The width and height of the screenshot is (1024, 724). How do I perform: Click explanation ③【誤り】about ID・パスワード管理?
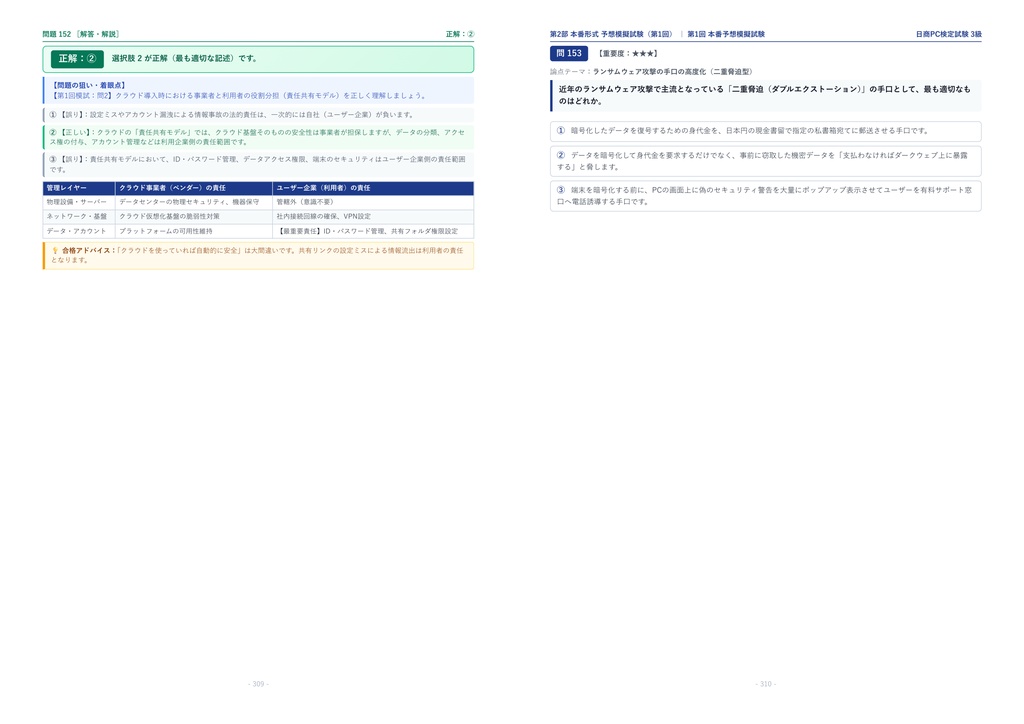(x=259, y=165)
